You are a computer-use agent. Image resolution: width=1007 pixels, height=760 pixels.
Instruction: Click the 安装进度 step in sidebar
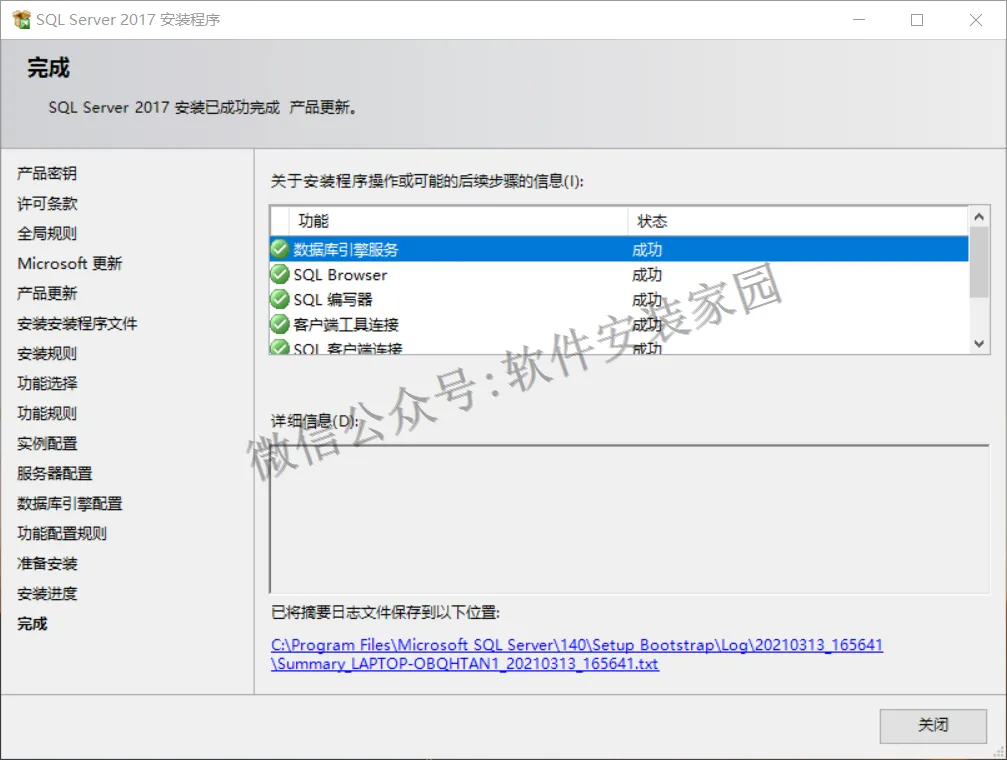[47, 594]
